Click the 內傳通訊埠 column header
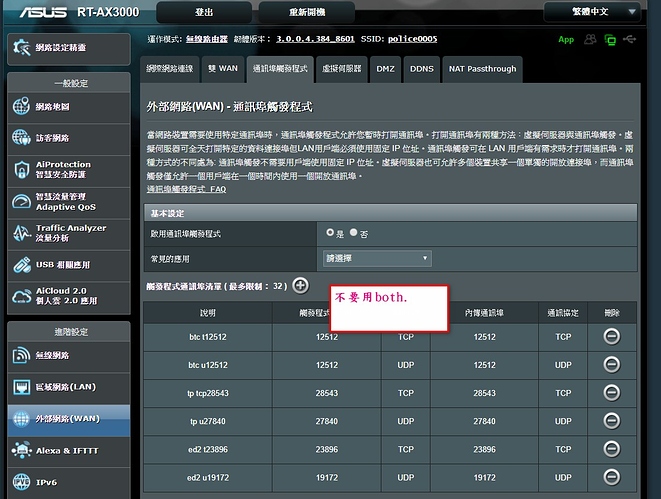This screenshot has width=661, height=499. 484,313
